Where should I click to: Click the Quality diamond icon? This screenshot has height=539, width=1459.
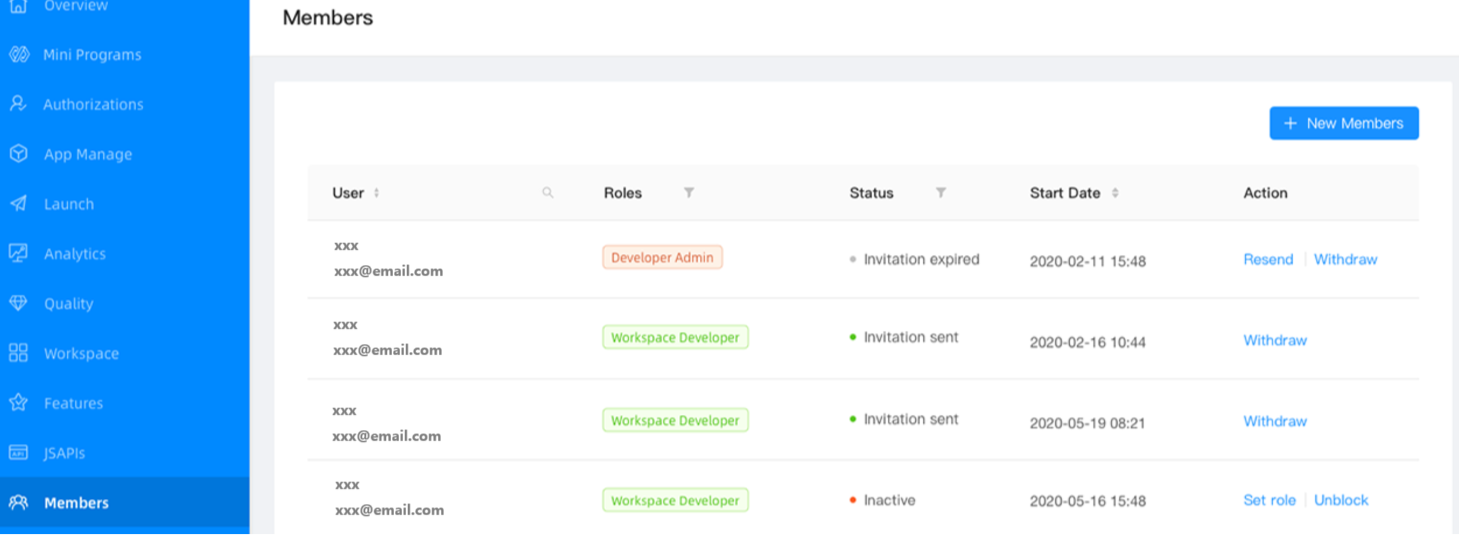(x=18, y=303)
